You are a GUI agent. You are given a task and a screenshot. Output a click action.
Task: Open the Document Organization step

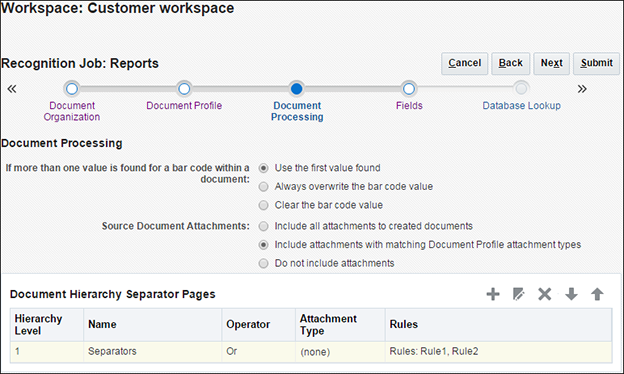72,111
